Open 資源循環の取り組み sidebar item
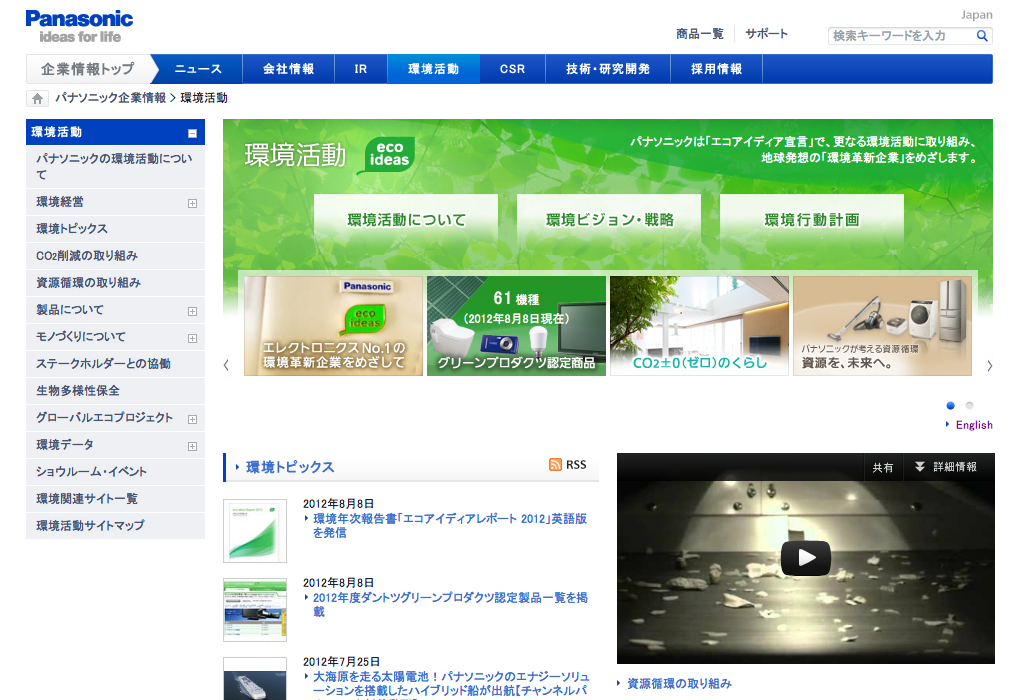The image size is (1016, 700). click(x=115, y=283)
